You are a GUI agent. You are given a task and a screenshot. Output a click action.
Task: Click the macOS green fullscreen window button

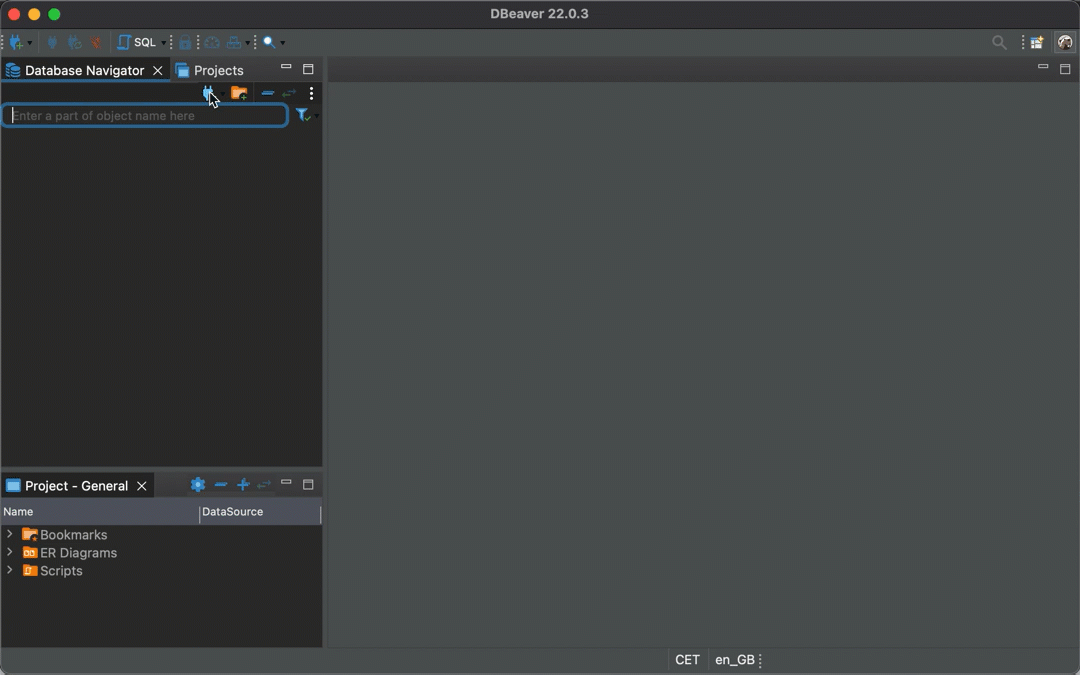click(54, 14)
